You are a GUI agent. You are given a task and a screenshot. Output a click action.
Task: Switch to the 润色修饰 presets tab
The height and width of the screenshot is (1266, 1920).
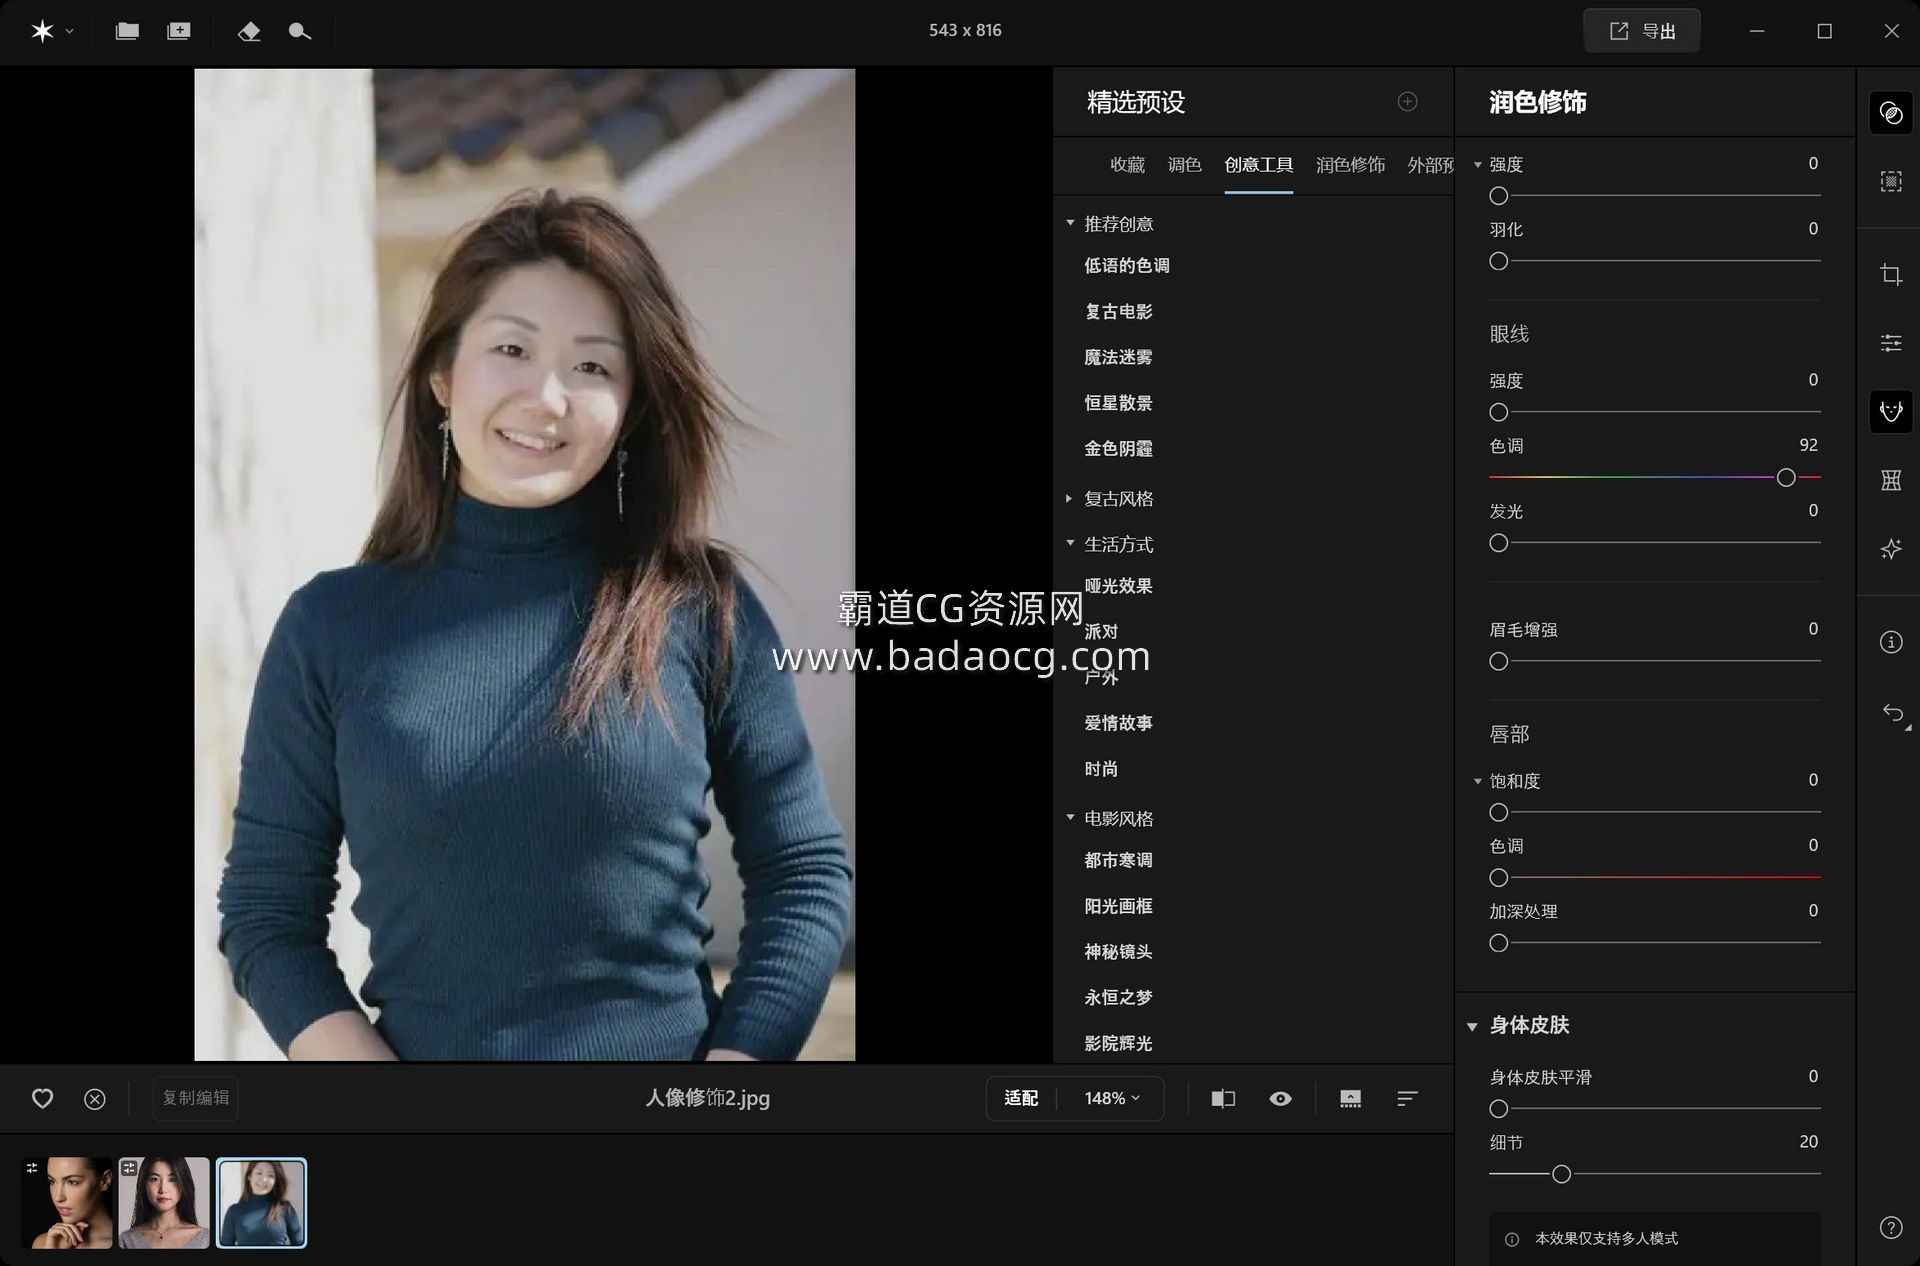(x=1350, y=165)
